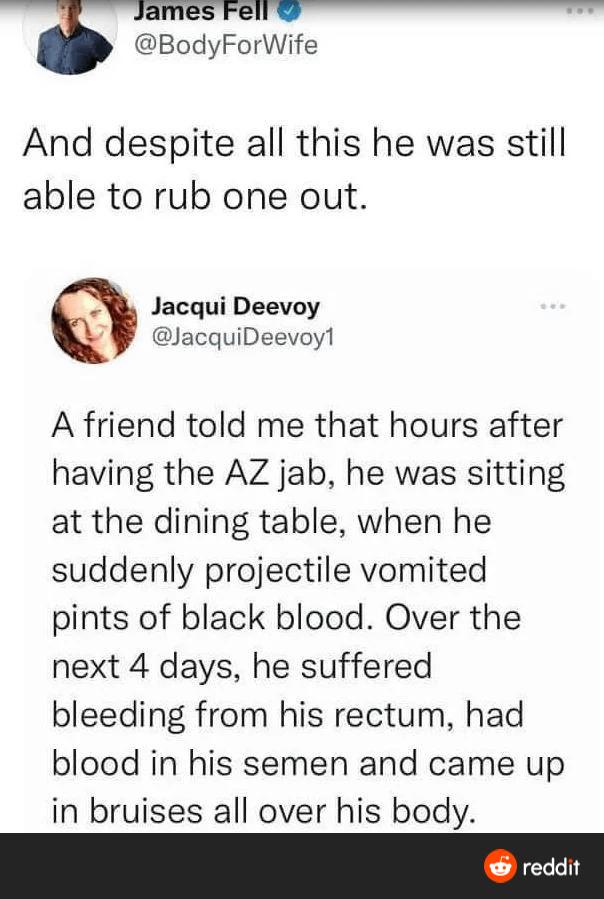Tap the verified checkmark next to James Fell
Screen dimensions: 604x899
(x=288, y=12)
